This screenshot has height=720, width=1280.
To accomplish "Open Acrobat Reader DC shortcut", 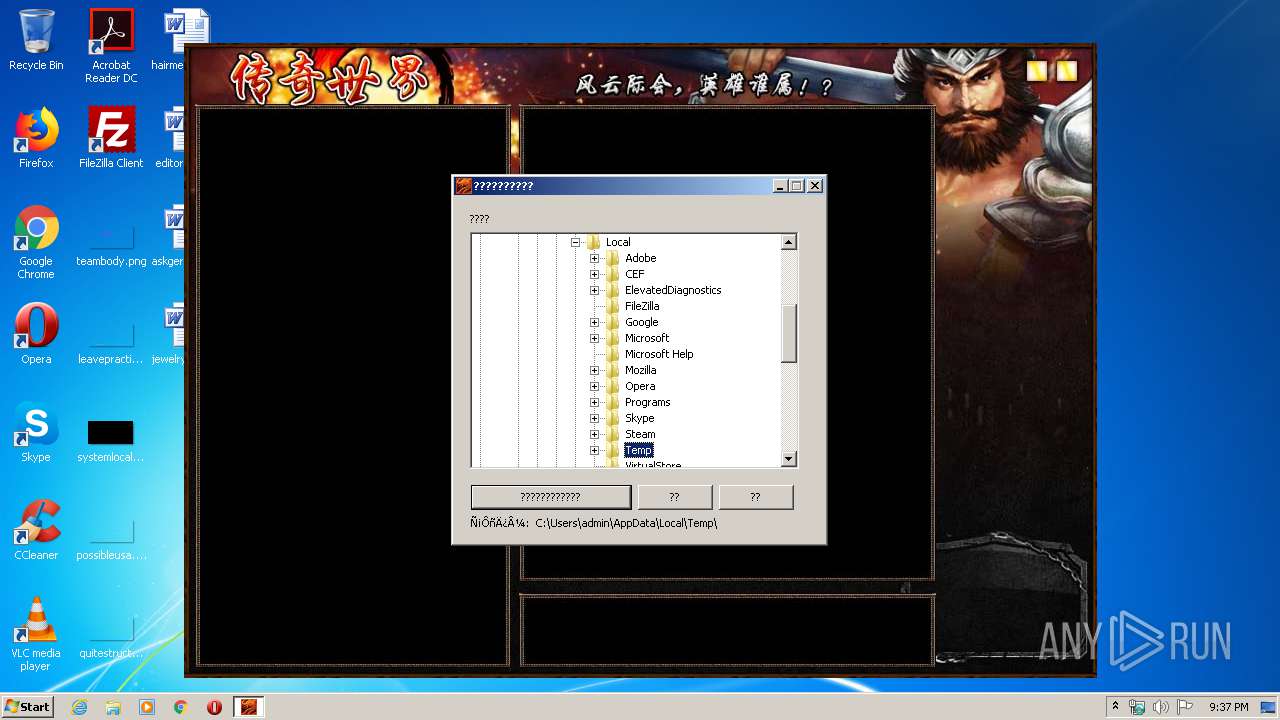I will click(x=111, y=46).
